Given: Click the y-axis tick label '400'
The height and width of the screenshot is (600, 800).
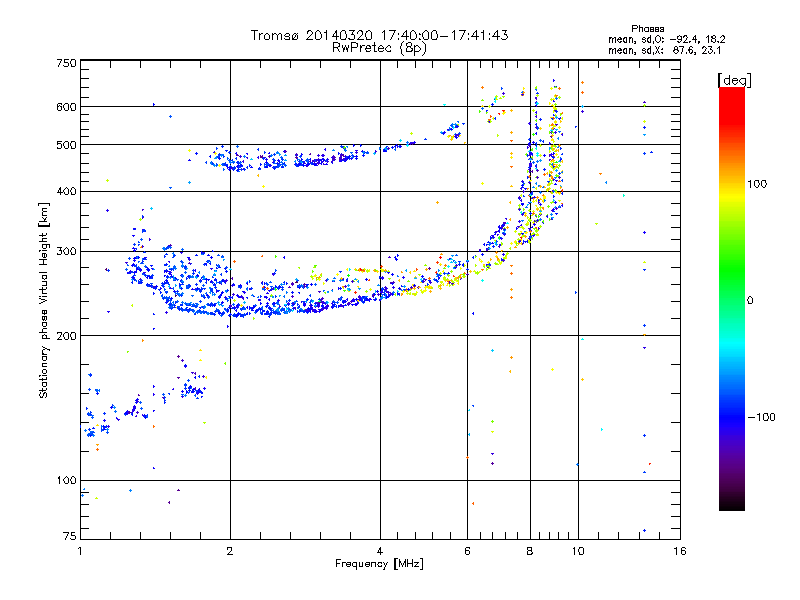Looking at the screenshot, I should click(66, 192).
